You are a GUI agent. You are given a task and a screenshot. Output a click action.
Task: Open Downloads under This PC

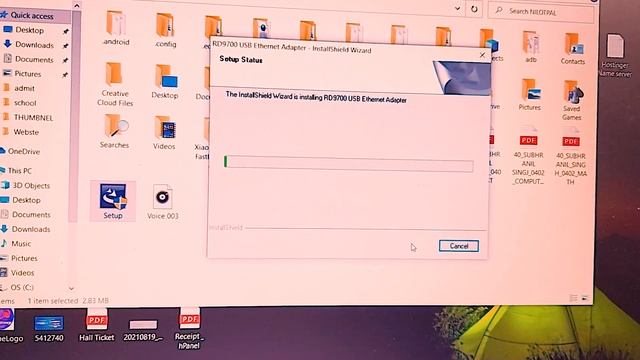click(x=31, y=229)
